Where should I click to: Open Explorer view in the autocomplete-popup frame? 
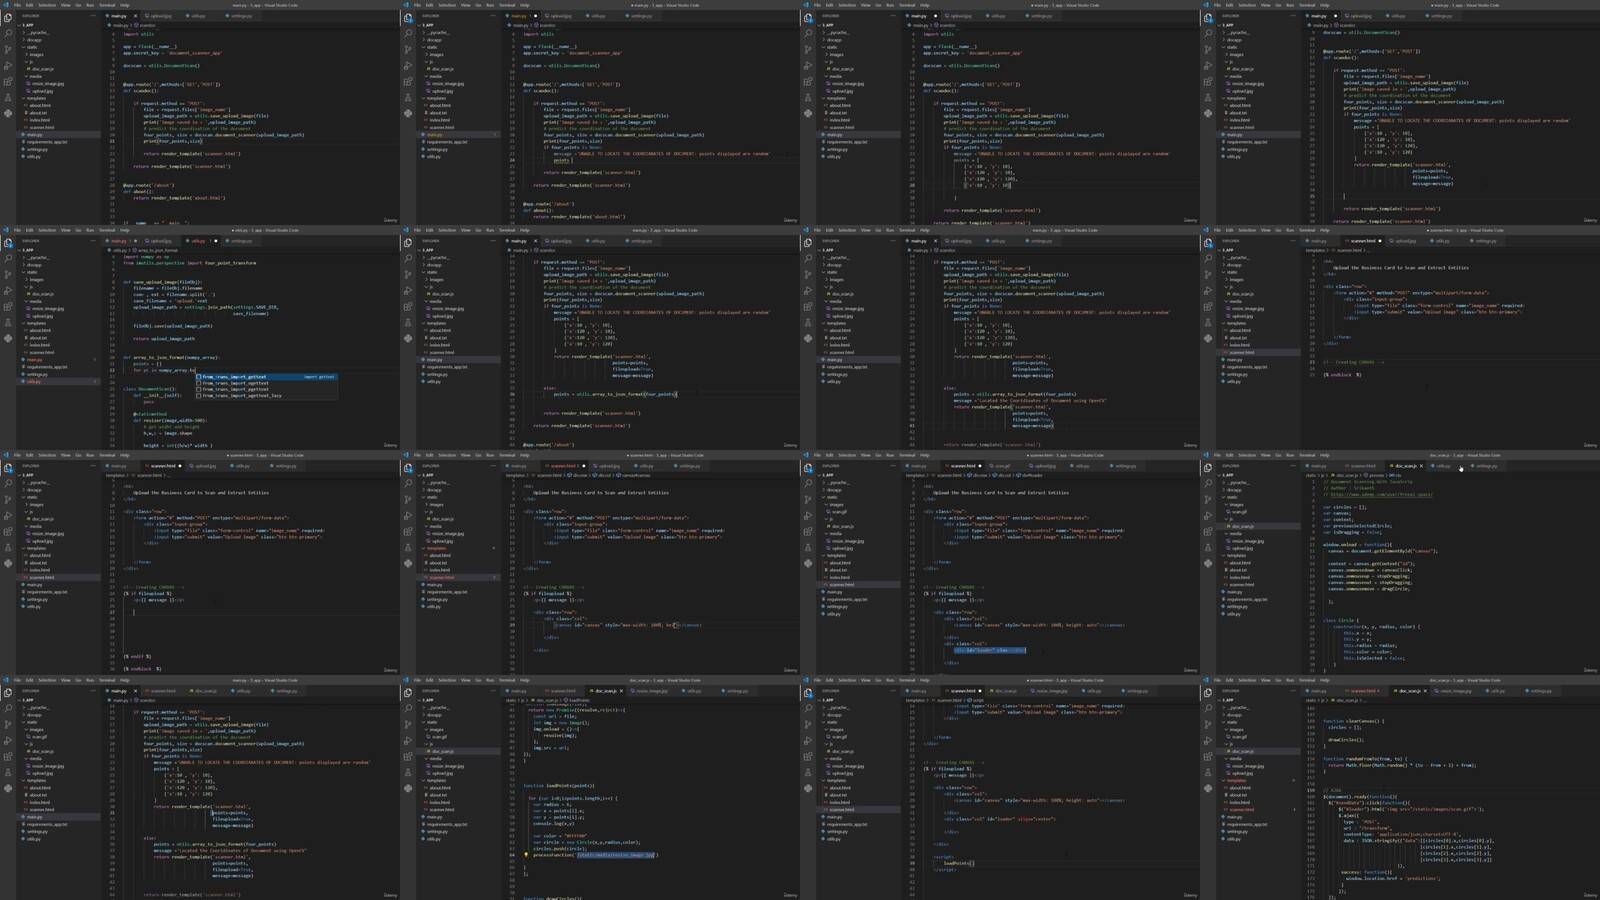point(8,243)
